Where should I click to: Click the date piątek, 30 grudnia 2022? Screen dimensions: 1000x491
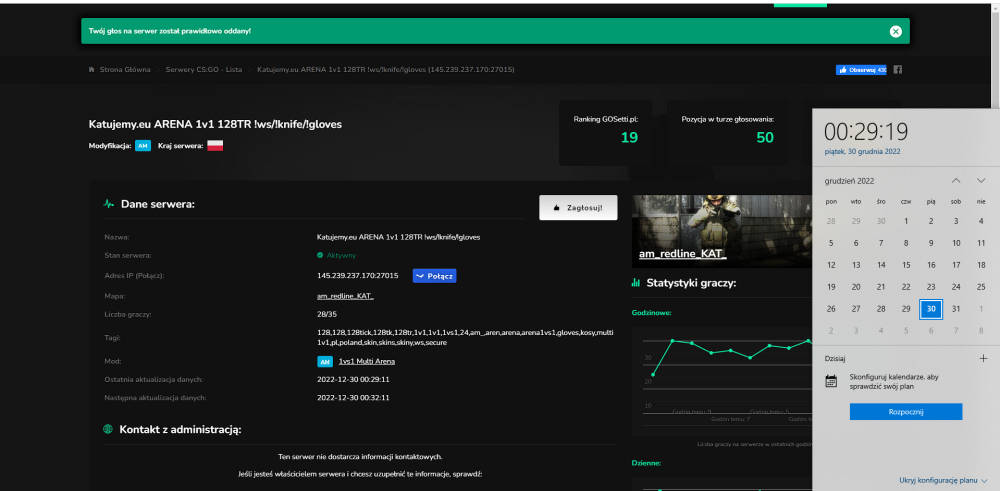click(862, 152)
